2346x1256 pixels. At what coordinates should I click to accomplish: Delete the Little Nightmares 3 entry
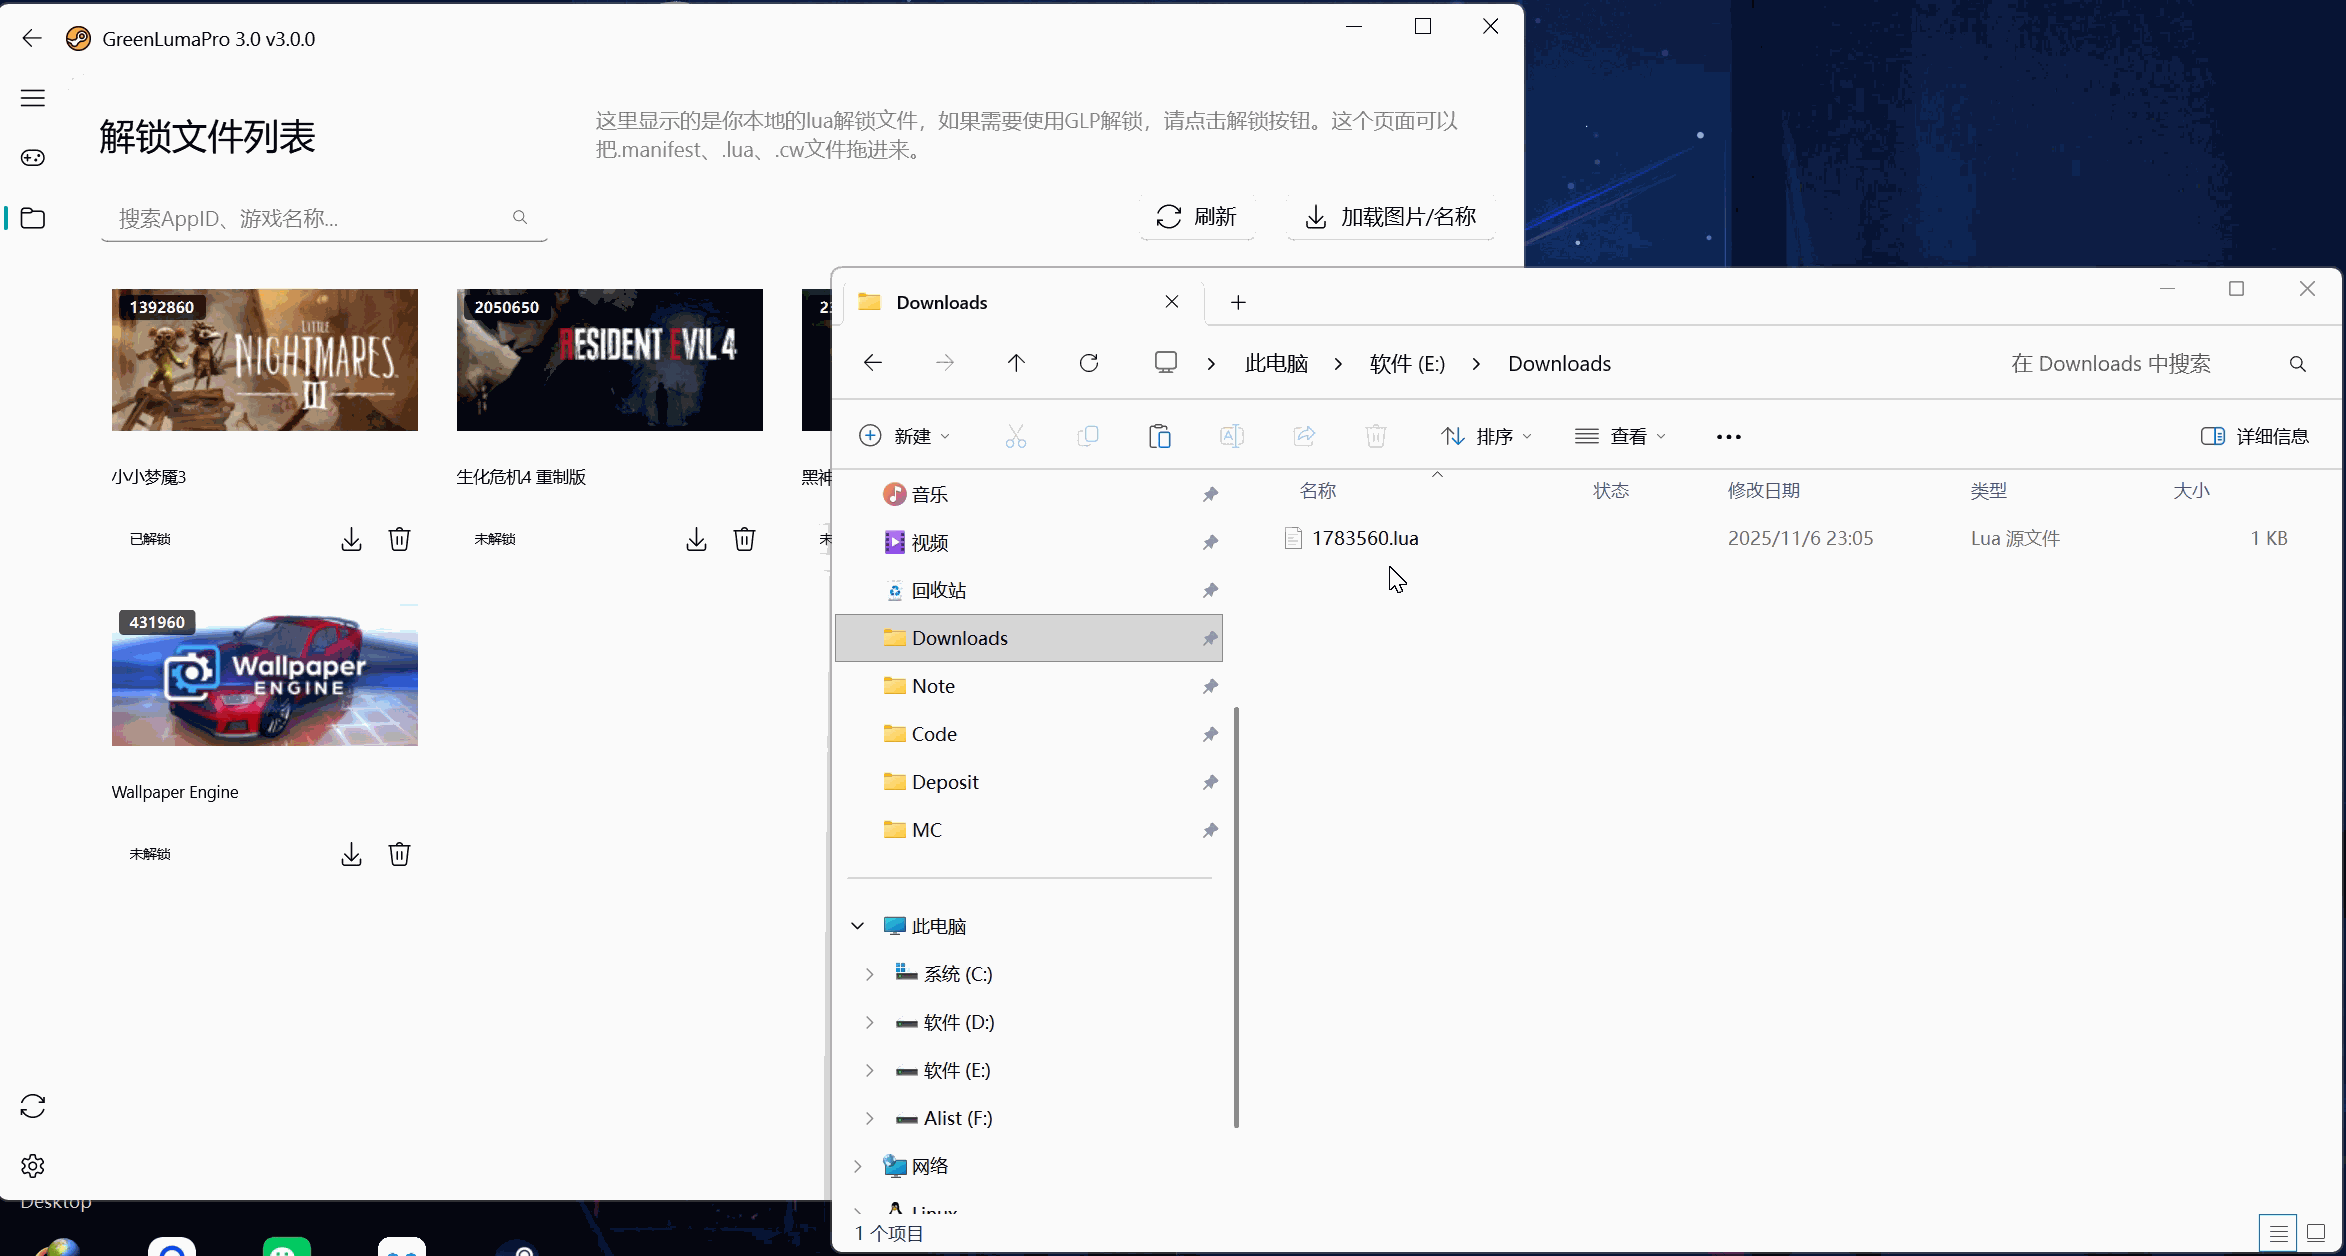tap(399, 540)
